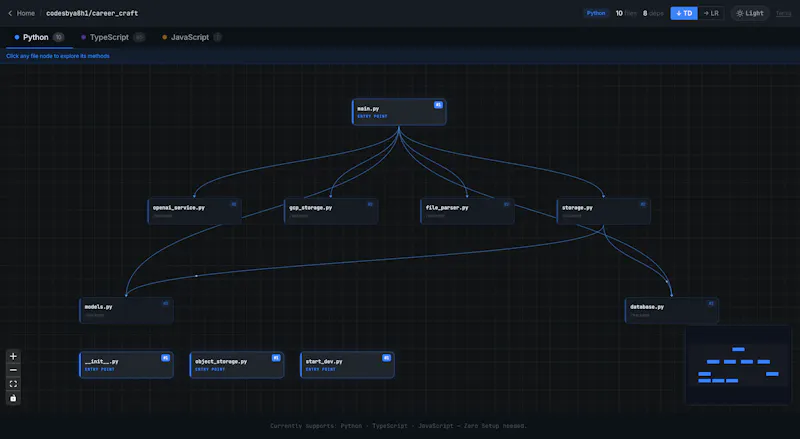Click the badge on main.py node

point(438,105)
